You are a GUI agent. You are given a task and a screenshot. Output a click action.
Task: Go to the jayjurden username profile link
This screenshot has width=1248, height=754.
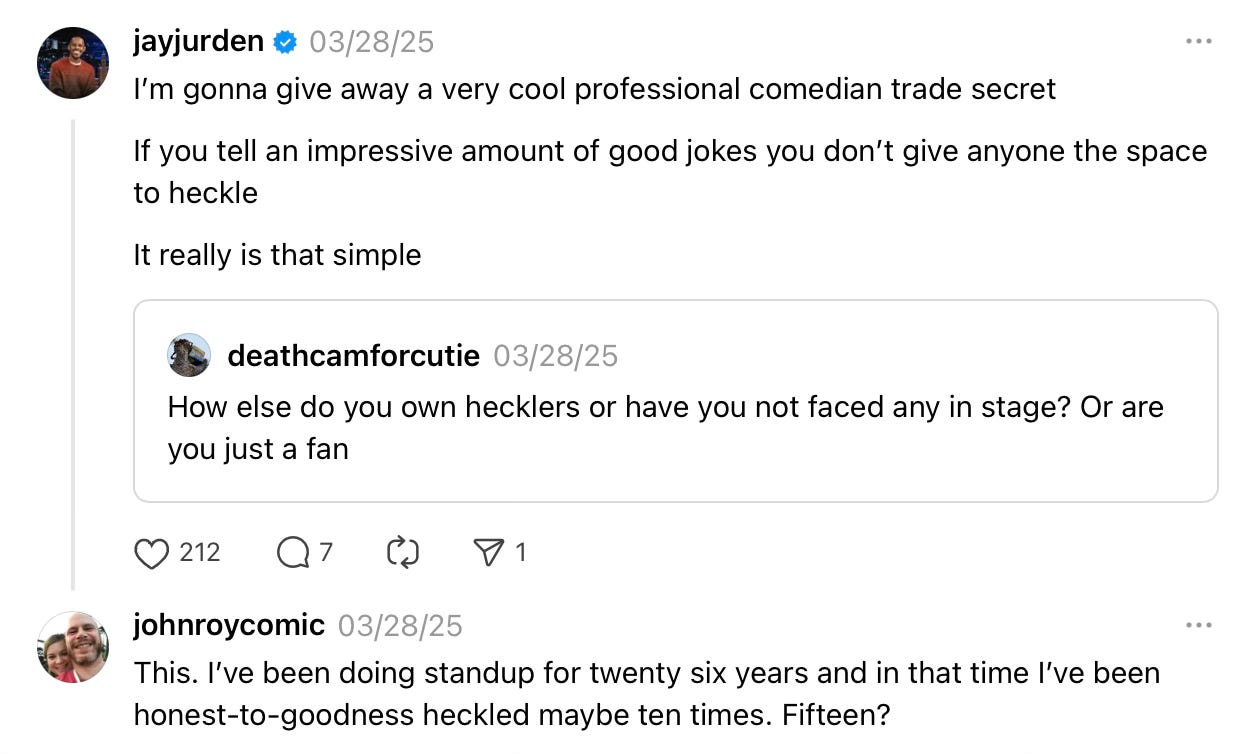click(x=198, y=42)
